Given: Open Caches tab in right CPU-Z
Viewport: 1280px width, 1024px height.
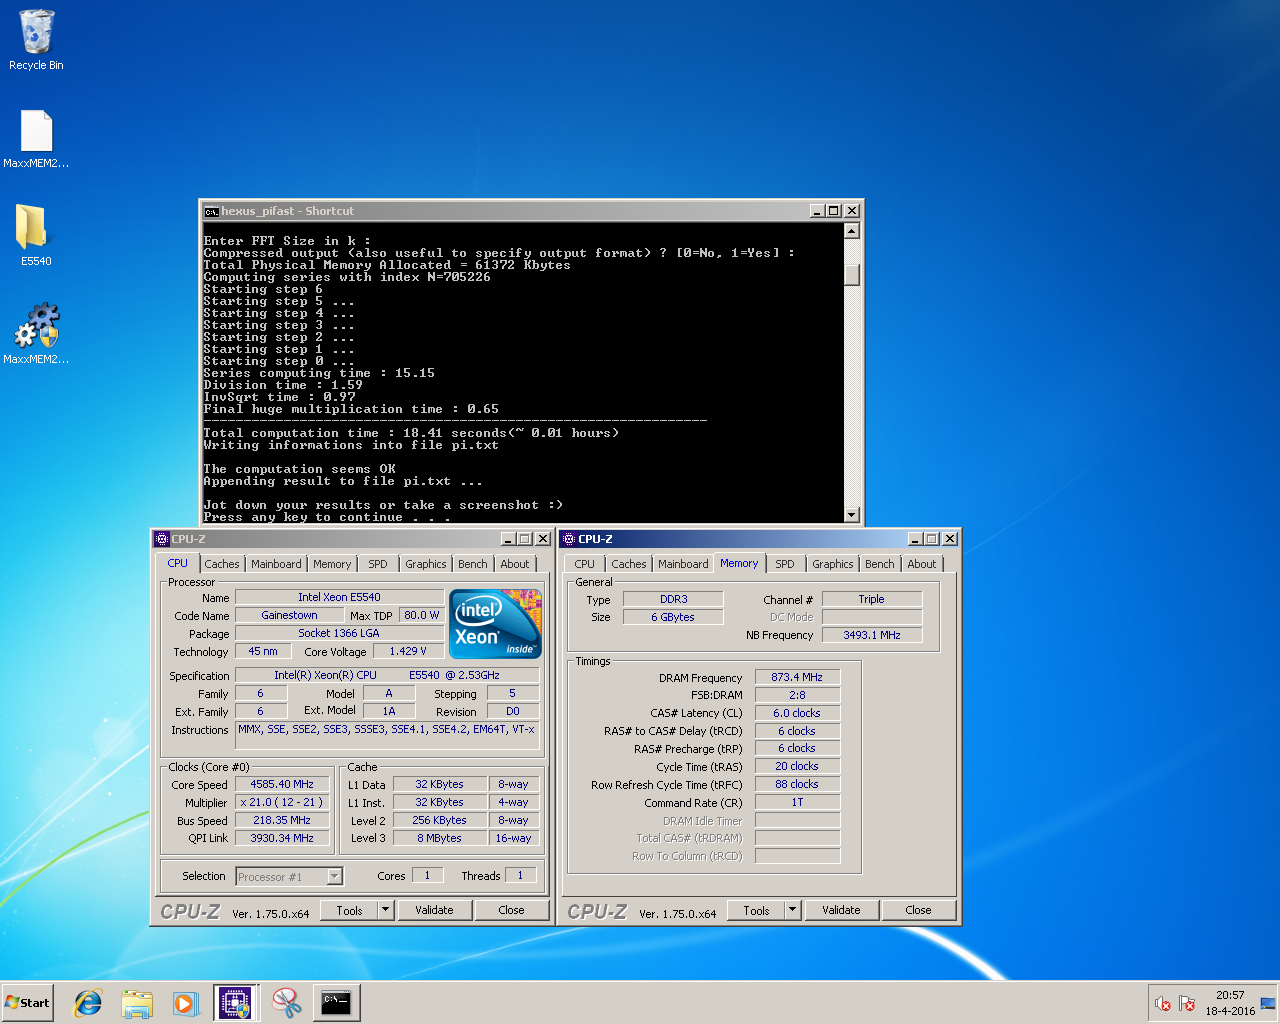Looking at the screenshot, I should 628,564.
